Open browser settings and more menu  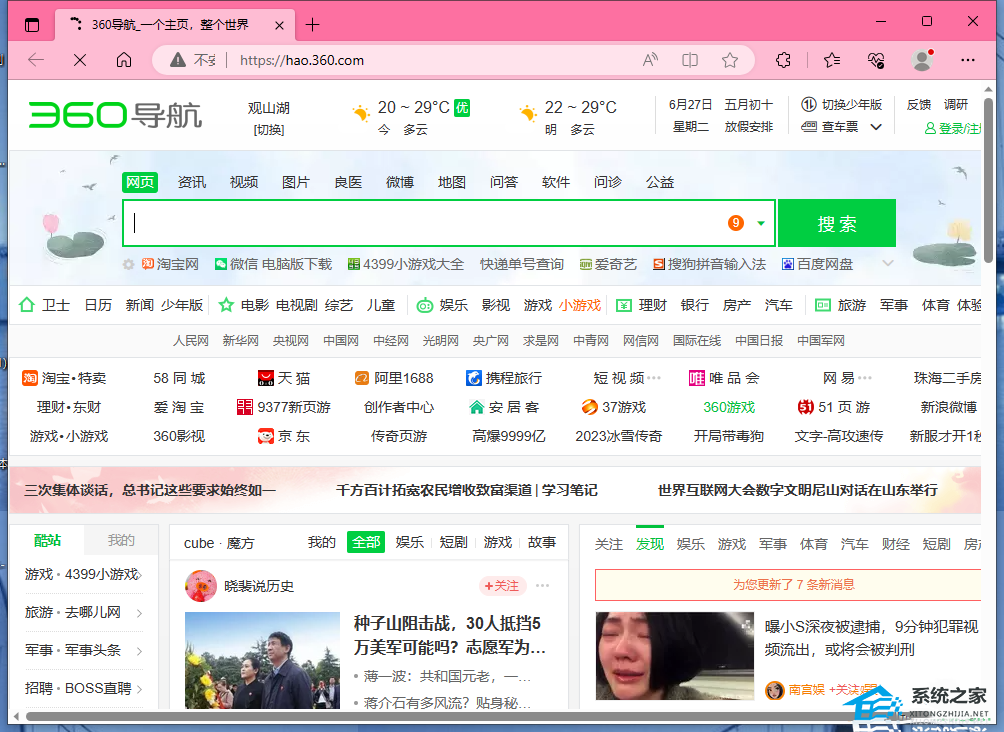click(968, 60)
